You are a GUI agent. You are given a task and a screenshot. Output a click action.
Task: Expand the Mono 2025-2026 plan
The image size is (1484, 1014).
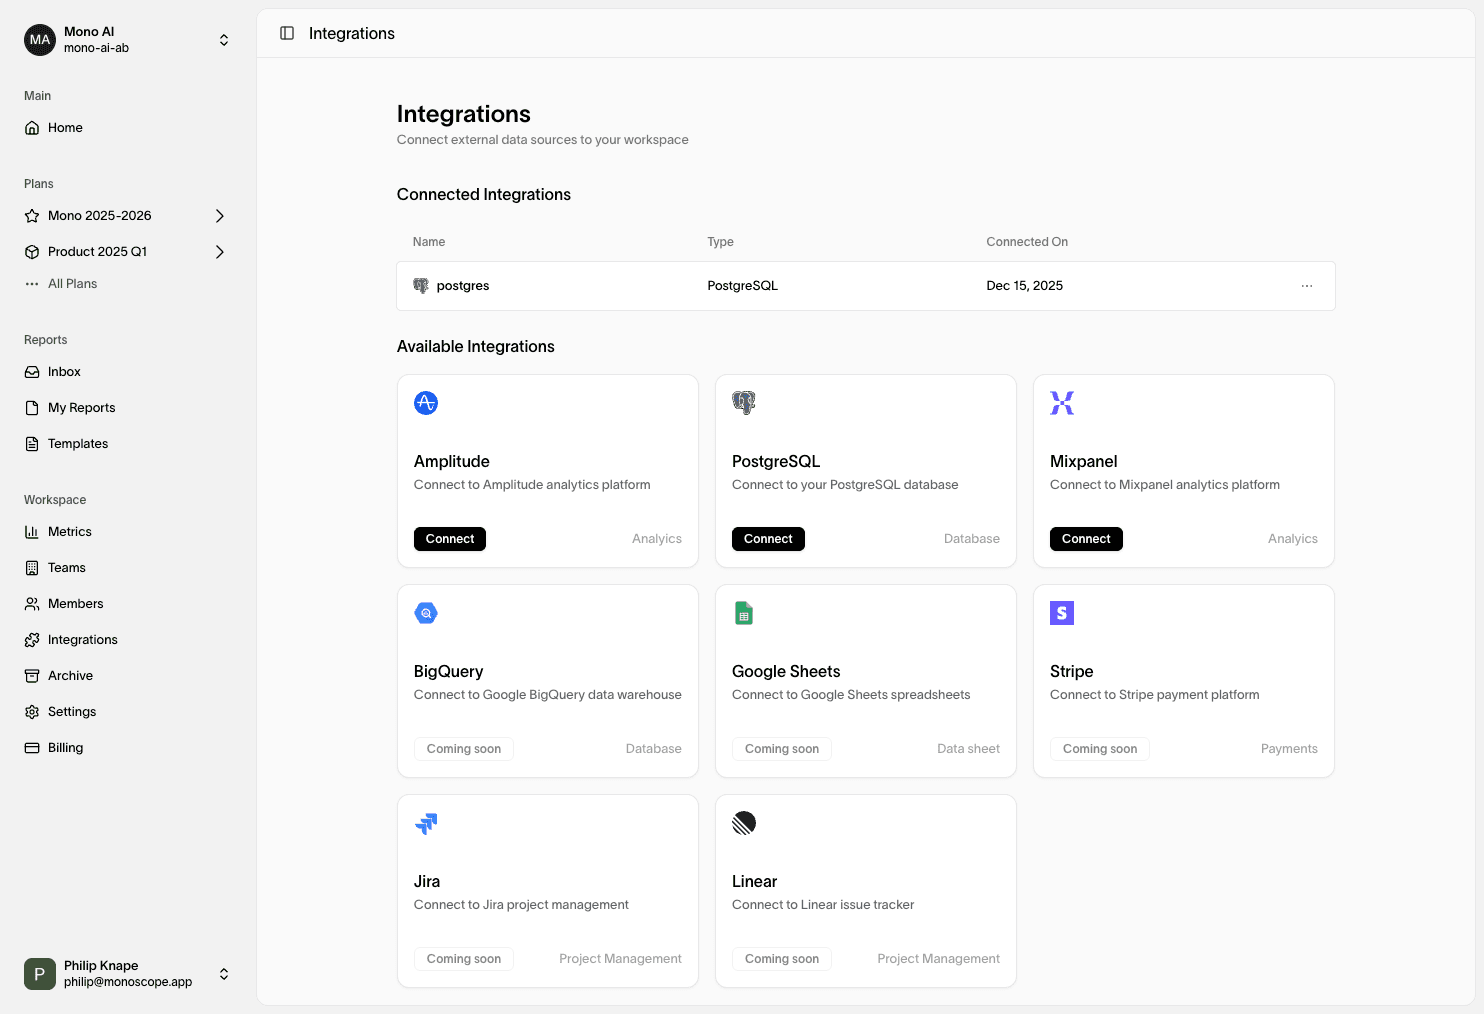tap(220, 216)
